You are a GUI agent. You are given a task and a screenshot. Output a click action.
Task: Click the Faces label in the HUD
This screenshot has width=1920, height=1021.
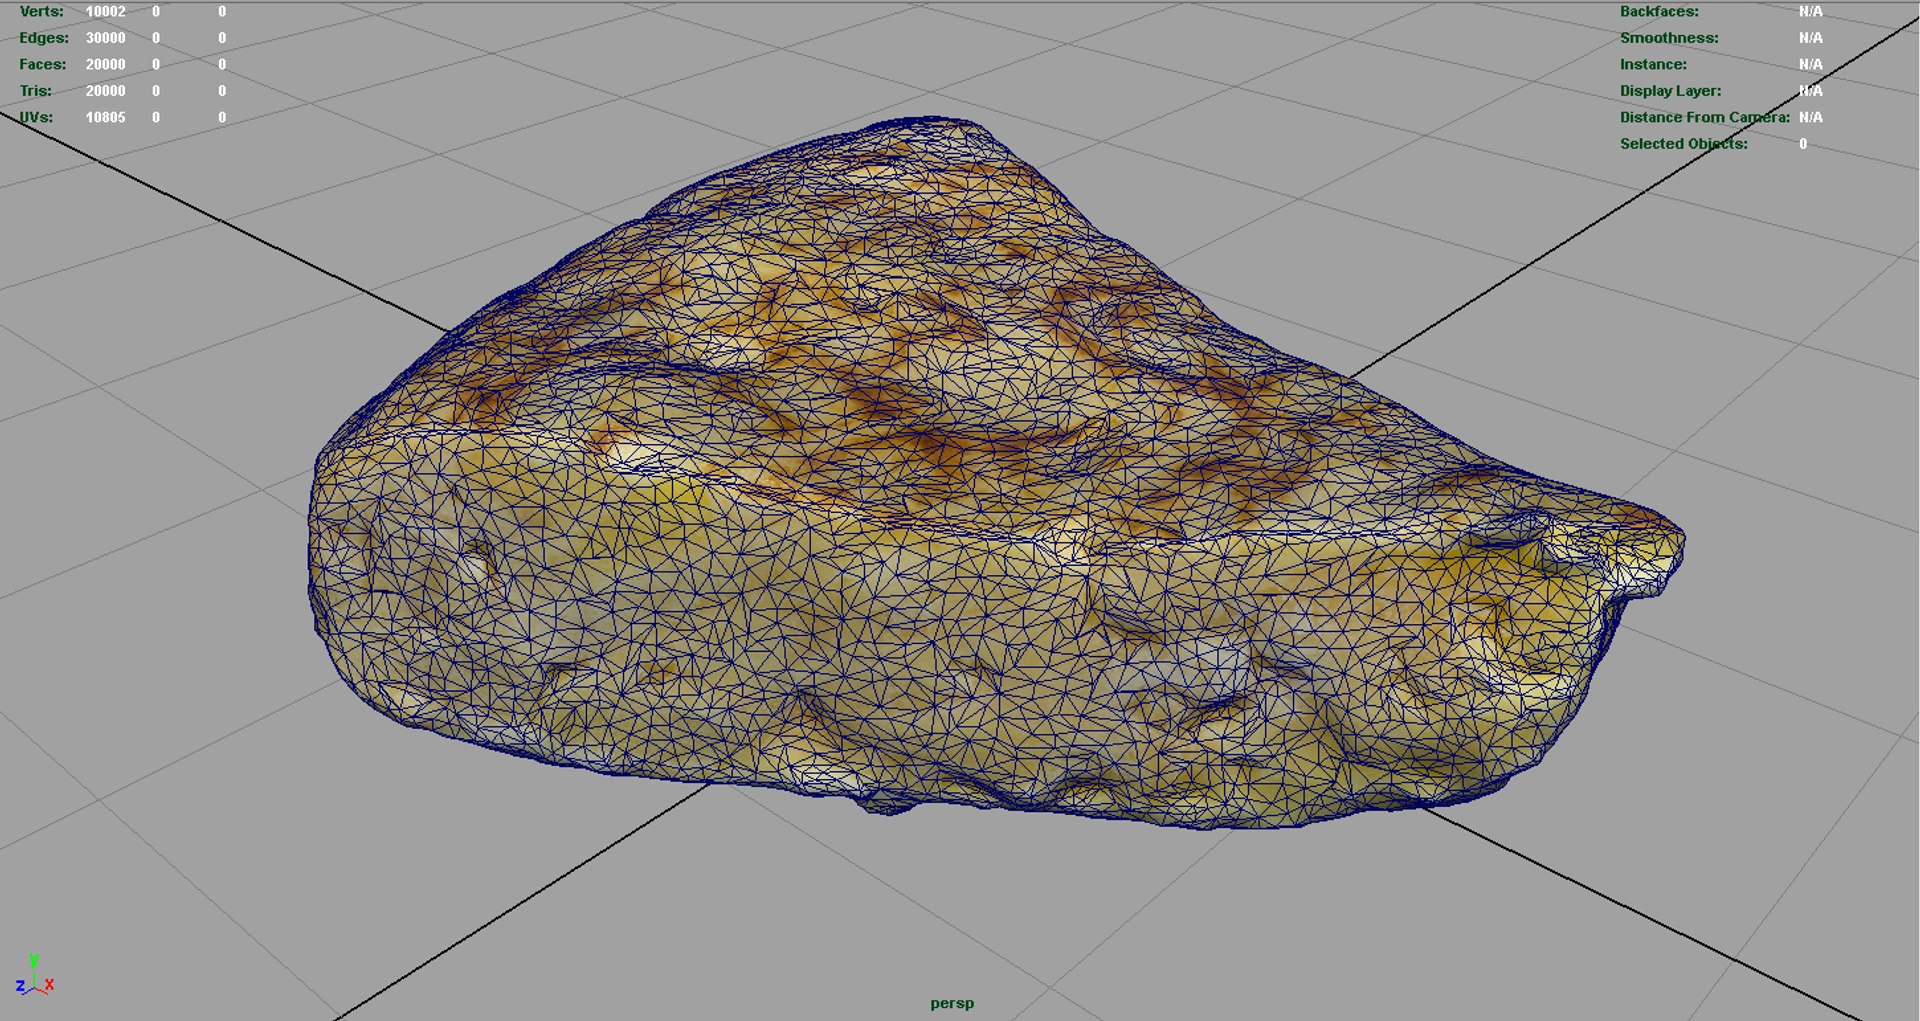click(x=43, y=64)
